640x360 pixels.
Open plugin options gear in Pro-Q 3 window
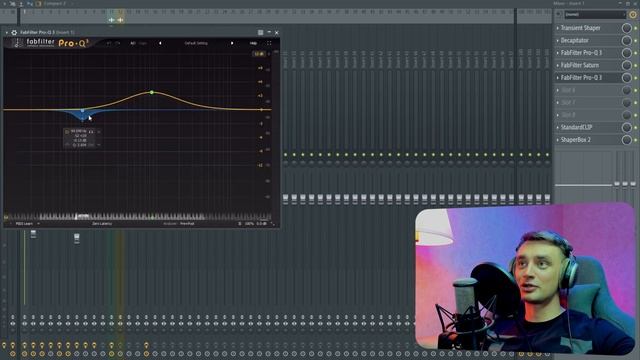14,32
